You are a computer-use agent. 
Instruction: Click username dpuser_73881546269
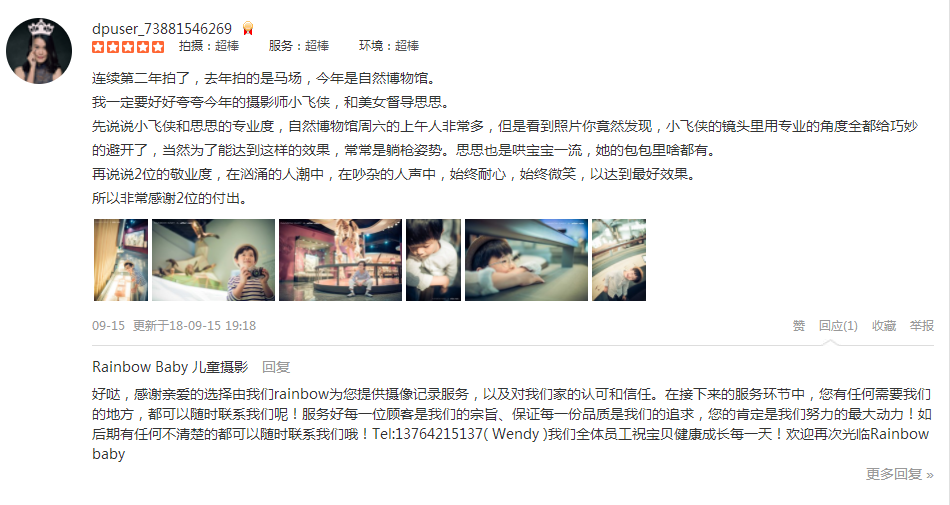click(162, 28)
